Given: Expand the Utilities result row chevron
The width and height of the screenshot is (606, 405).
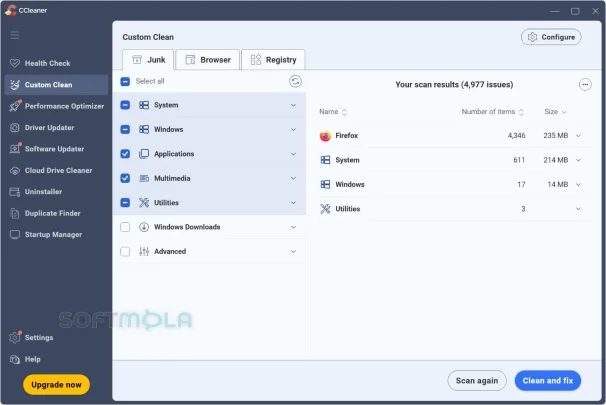Looking at the screenshot, I should click(x=578, y=209).
